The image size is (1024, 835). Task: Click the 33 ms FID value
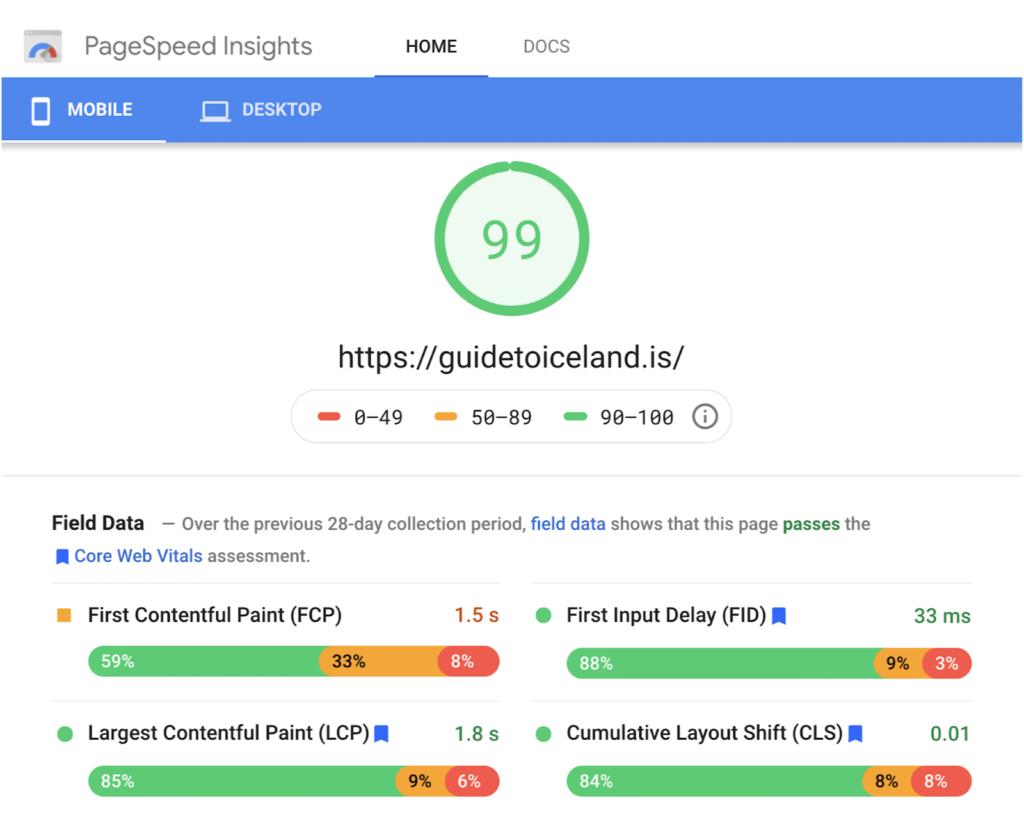(x=942, y=616)
